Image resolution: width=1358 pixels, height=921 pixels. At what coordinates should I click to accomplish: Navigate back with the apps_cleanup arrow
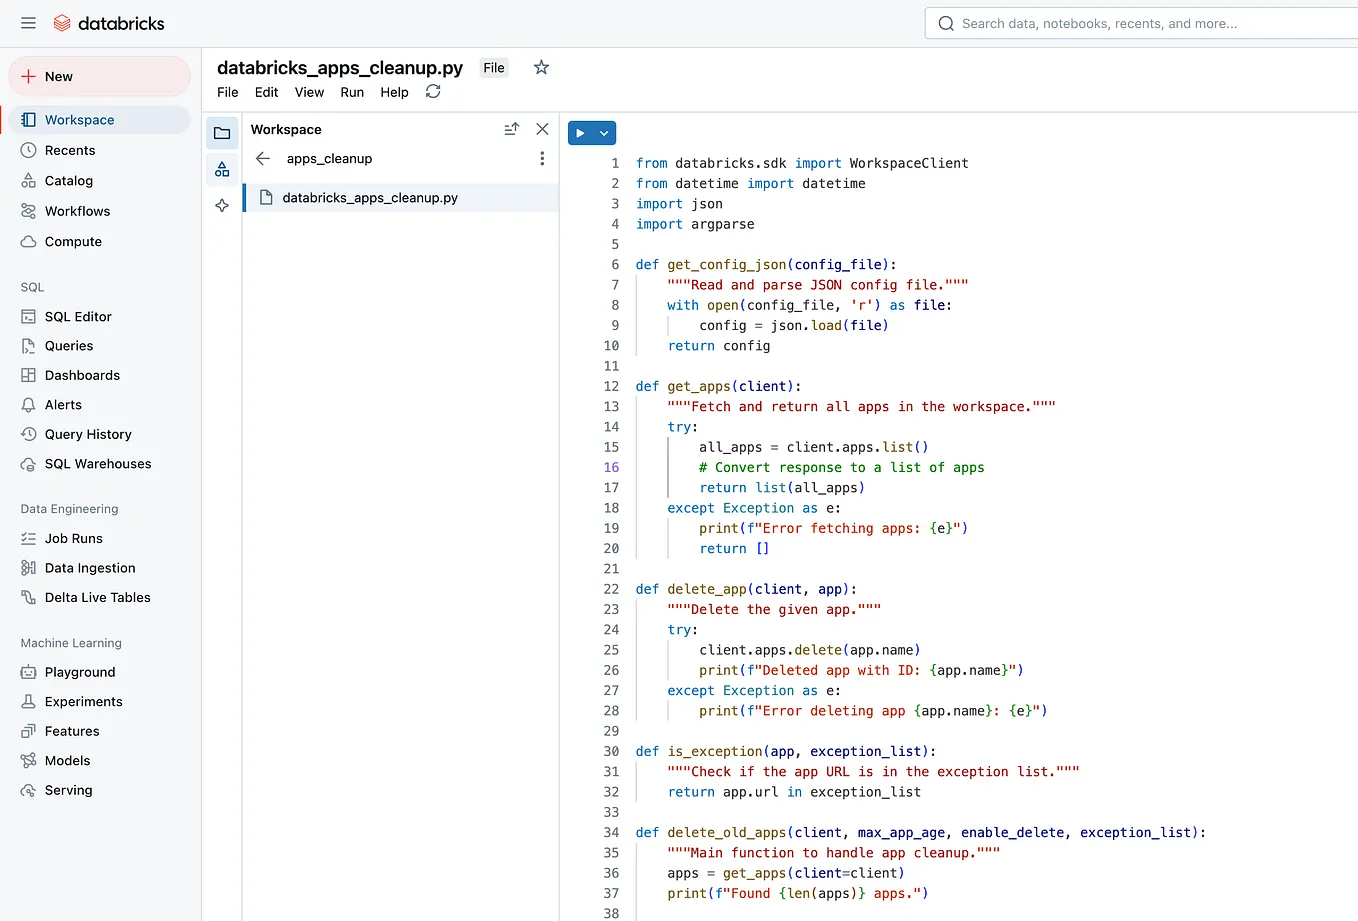[260, 158]
